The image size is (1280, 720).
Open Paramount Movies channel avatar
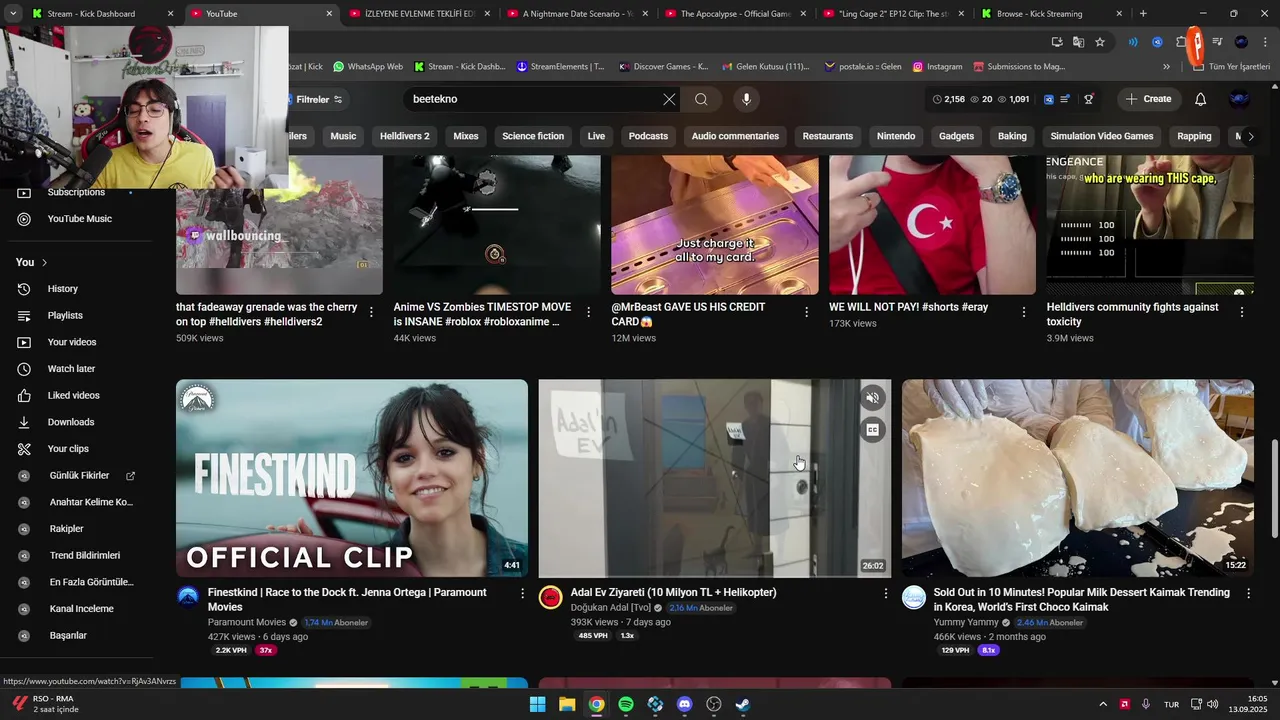coord(188,598)
